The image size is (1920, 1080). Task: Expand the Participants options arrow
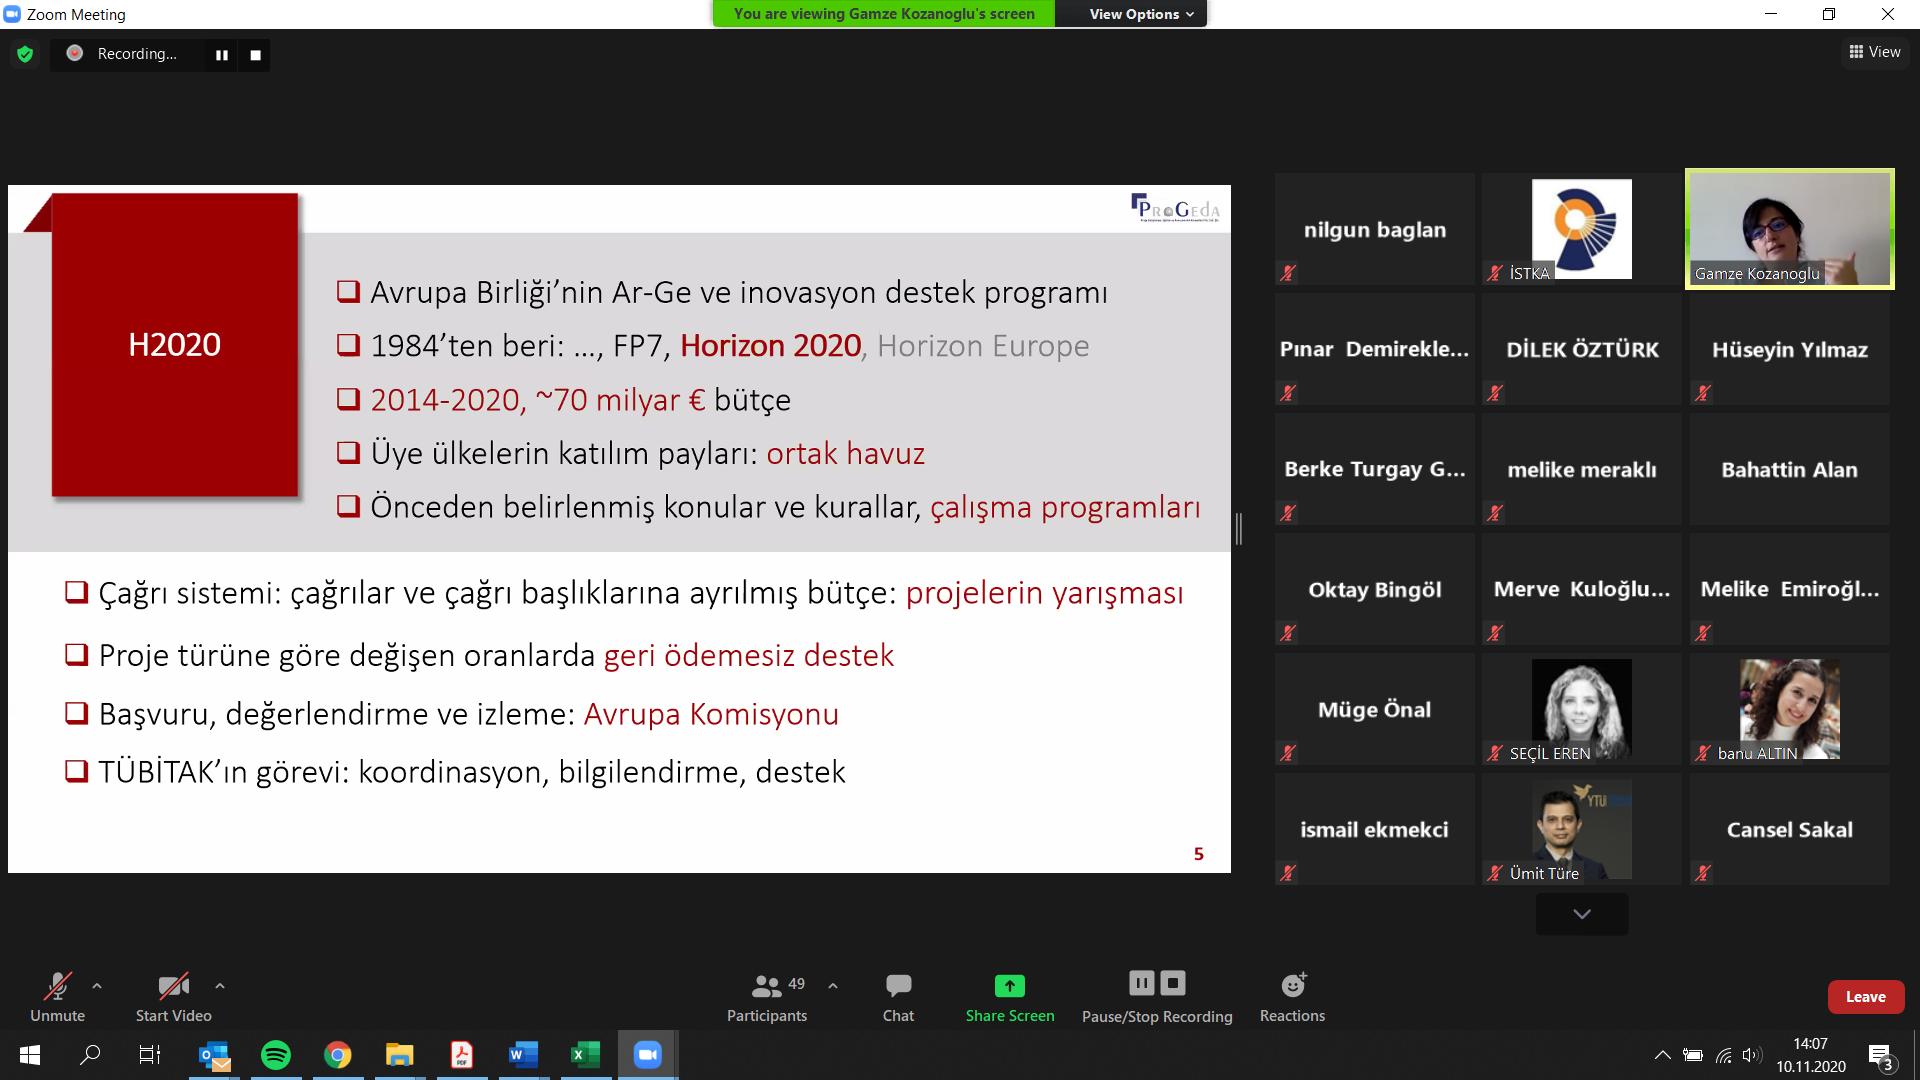click(x=833, y=986)
